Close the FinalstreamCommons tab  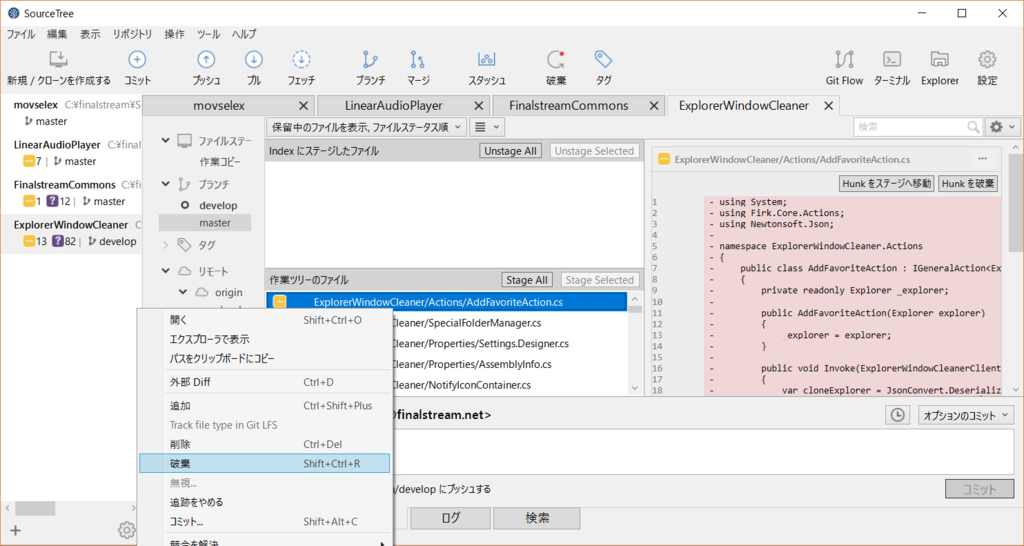point(654,106)
